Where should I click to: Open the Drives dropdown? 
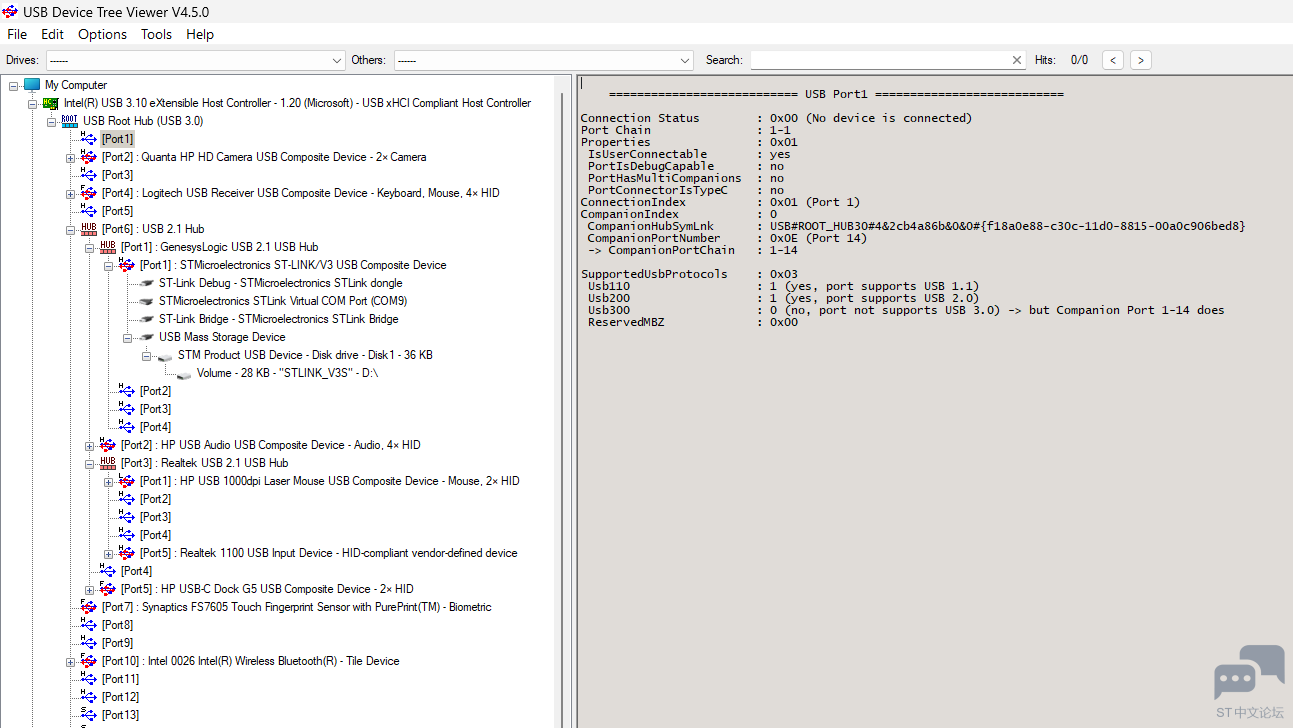(336, 60)
